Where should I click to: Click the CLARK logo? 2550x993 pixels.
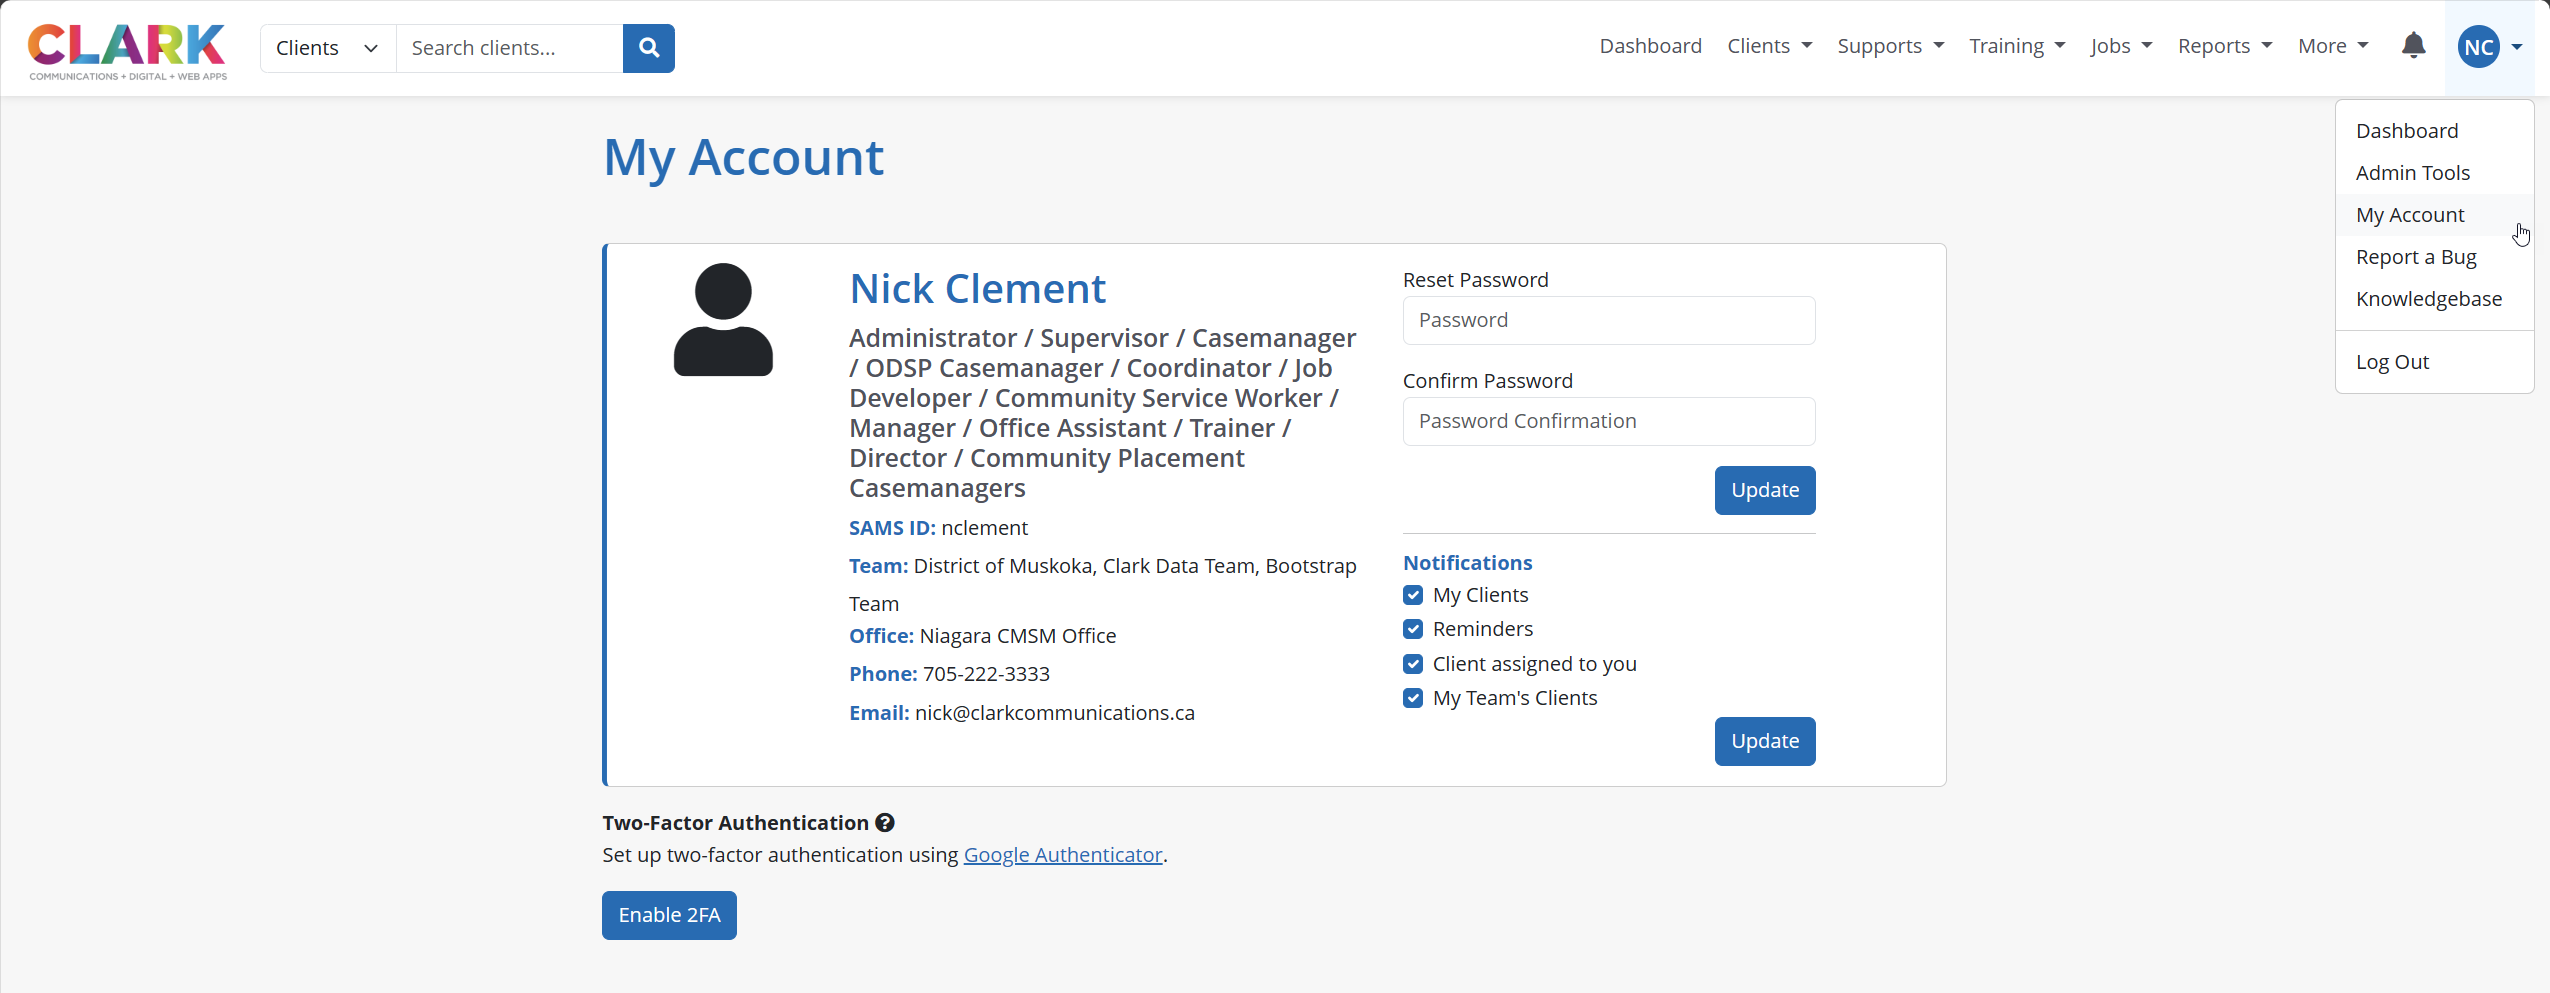[127, 50]
